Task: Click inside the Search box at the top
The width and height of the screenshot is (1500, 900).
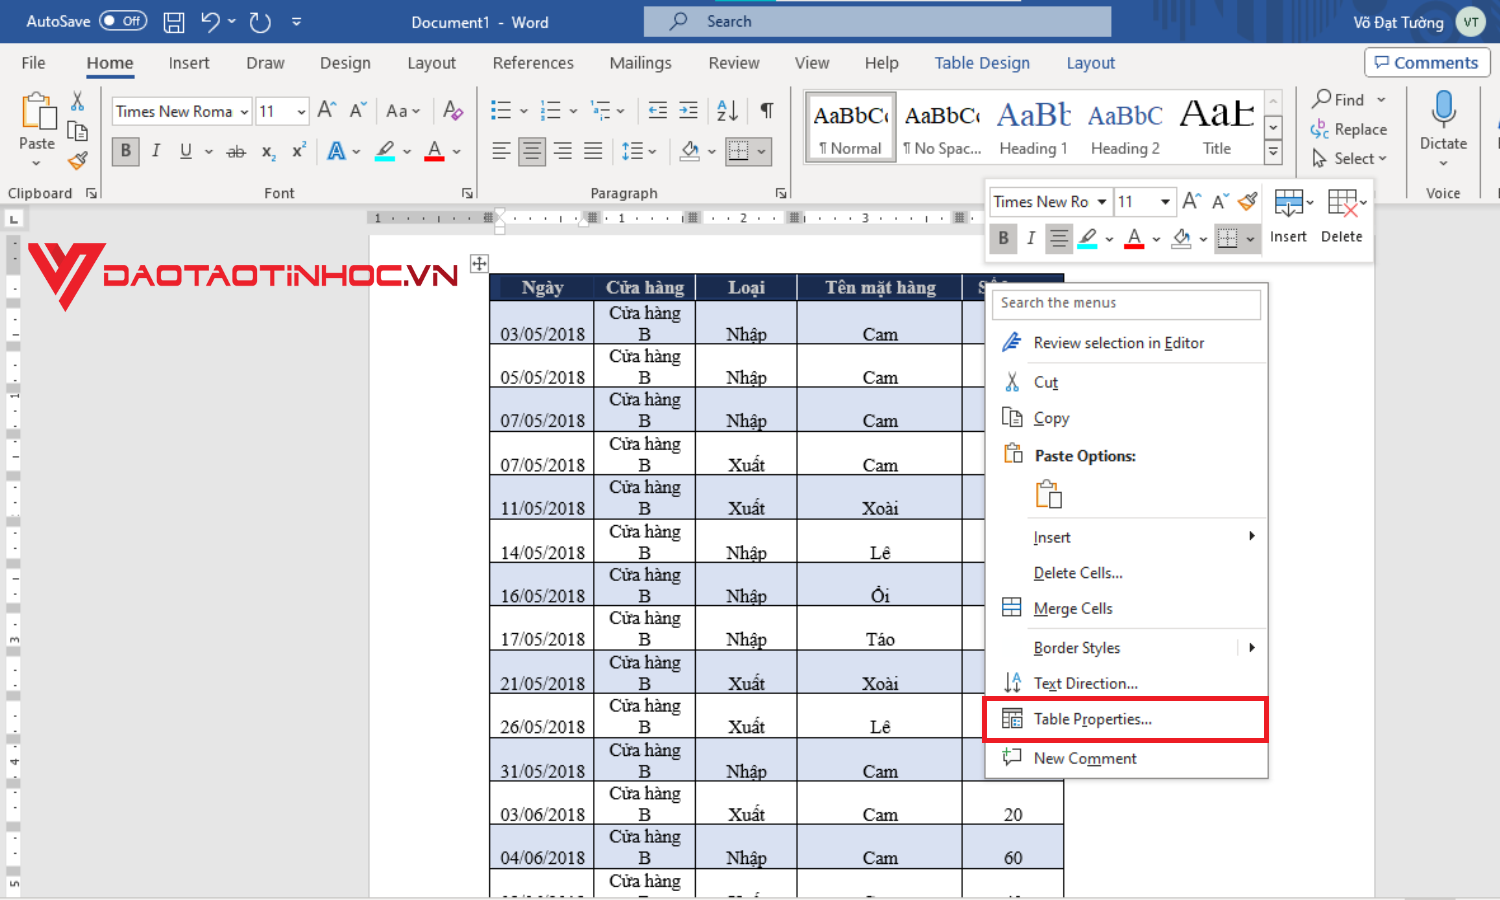Action: point(877,20)
